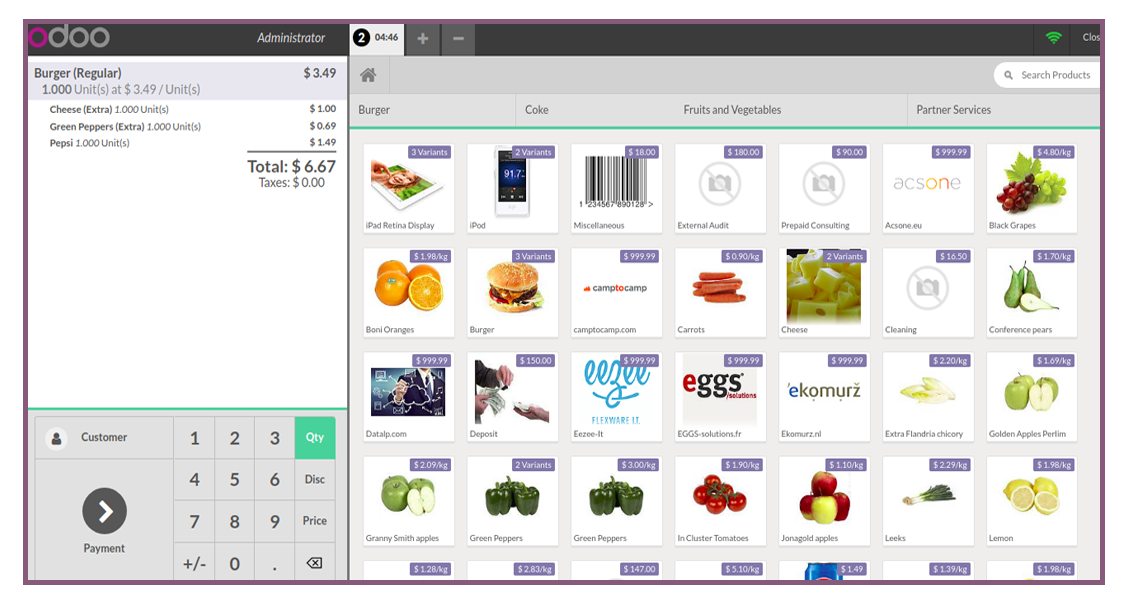Screen dimensions: 1126x607
Task: Add camptocamp.com product
Action: coord(616,292)
